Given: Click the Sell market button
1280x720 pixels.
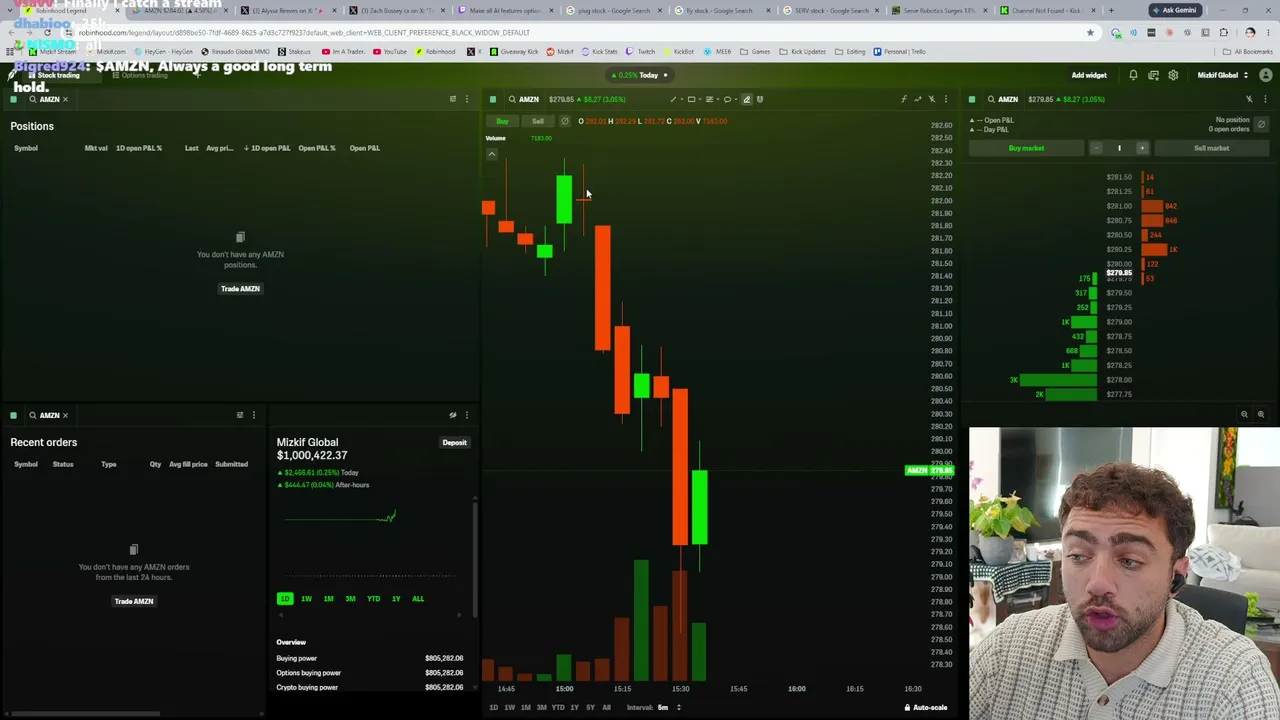Looking at the screenshot, I should pos(1211,148).
